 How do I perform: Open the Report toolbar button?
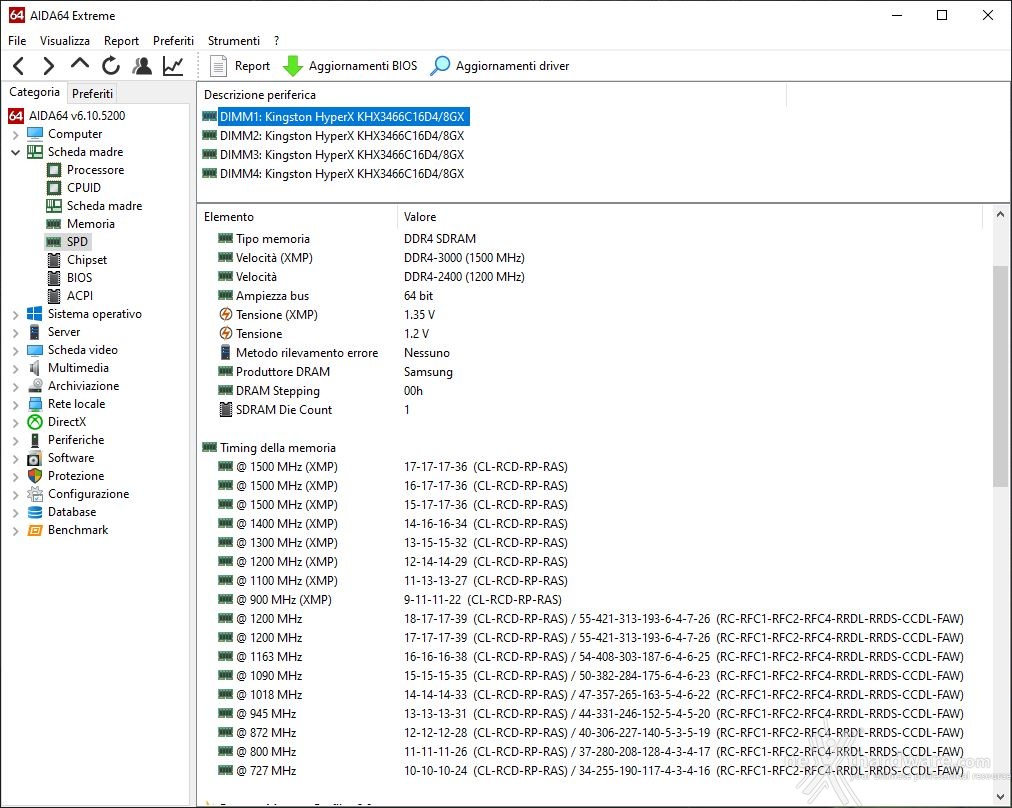[240, 66]
